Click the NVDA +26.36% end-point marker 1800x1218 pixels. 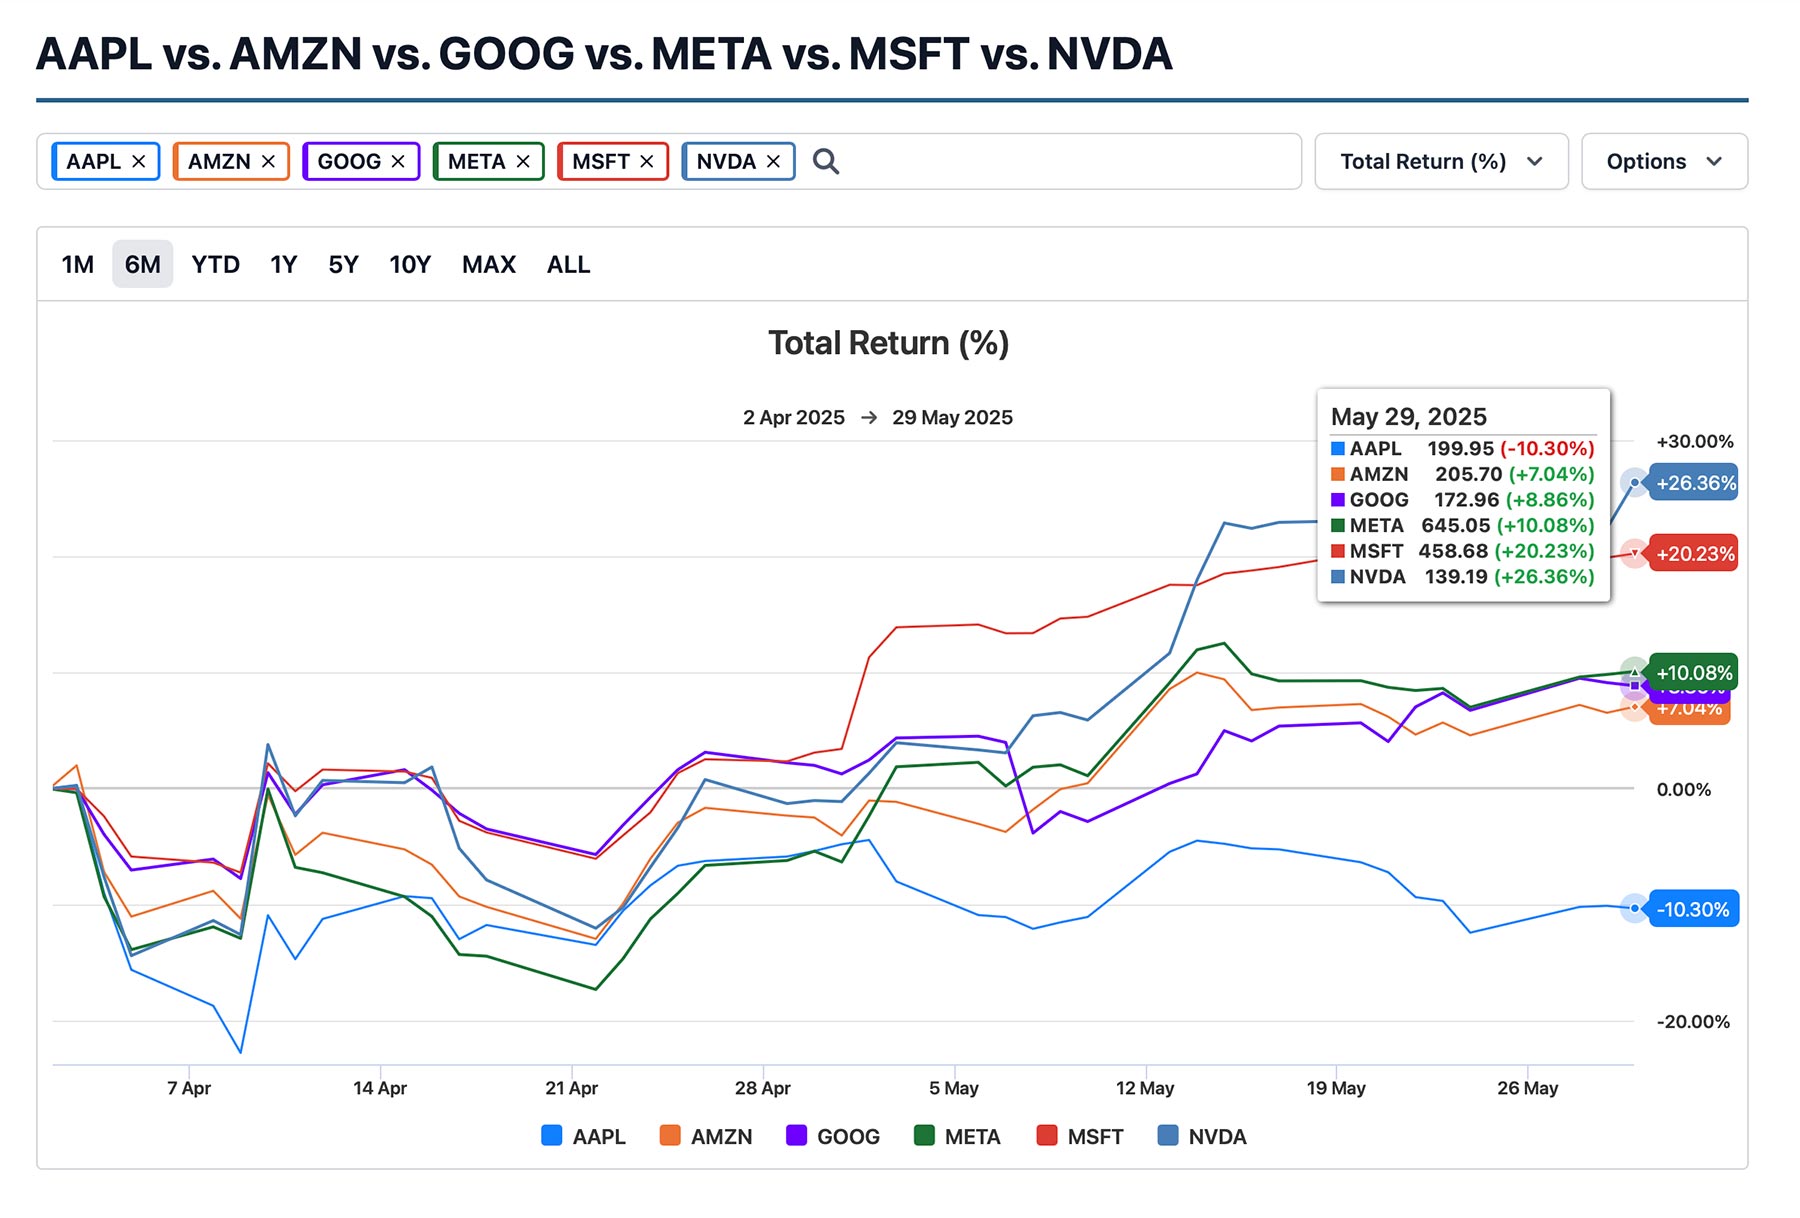click(1634, 483)
